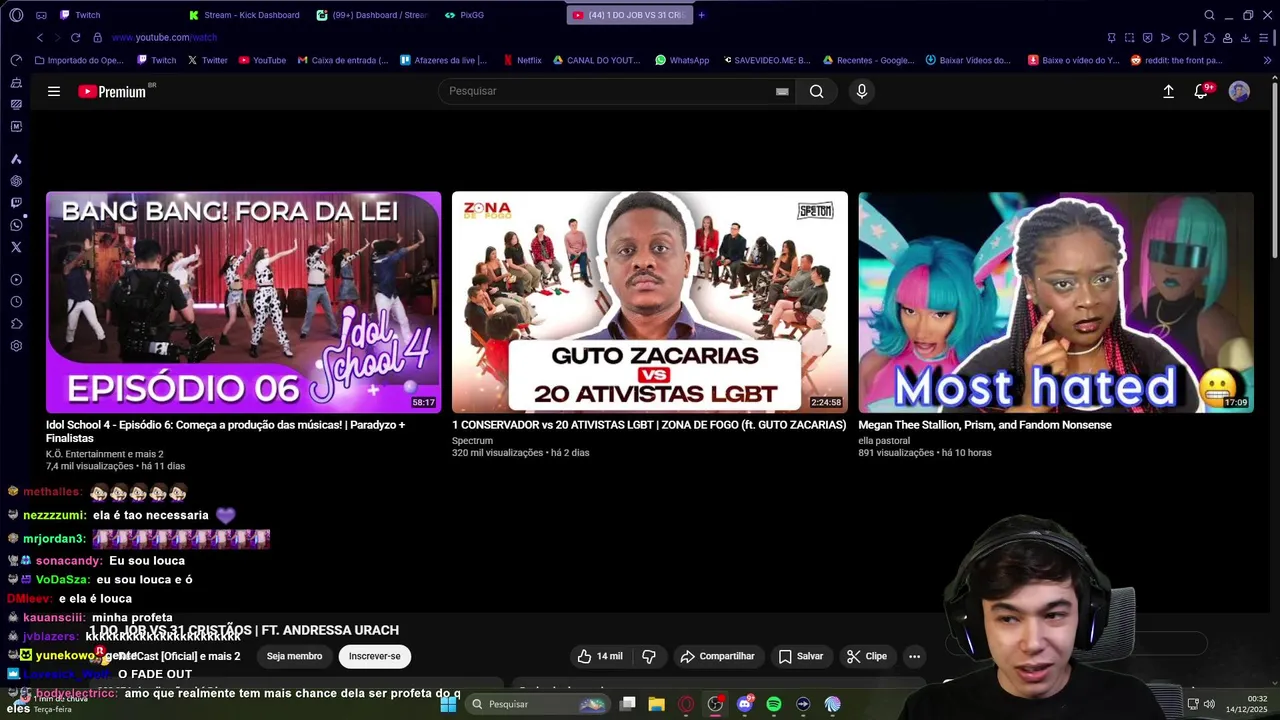Open the WhatsApp sidebar panel icon
1280x720 pixels.
16,225
